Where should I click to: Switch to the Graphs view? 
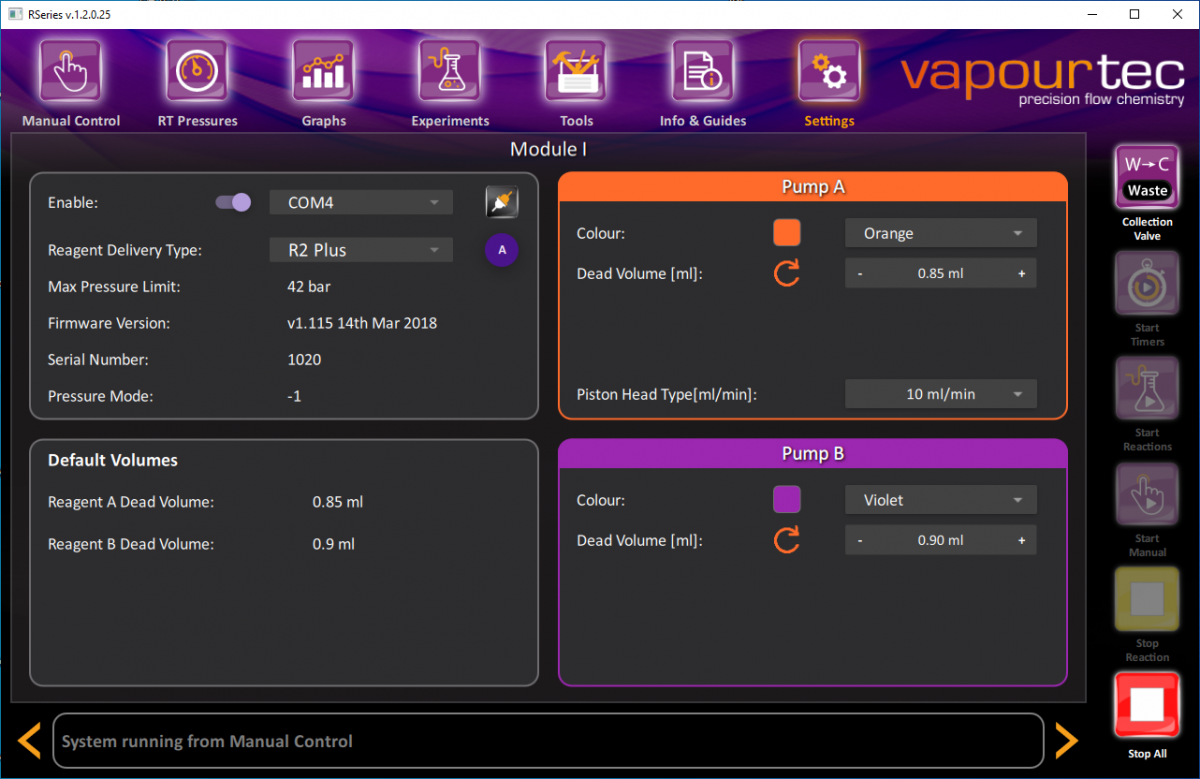click(322, 80)
